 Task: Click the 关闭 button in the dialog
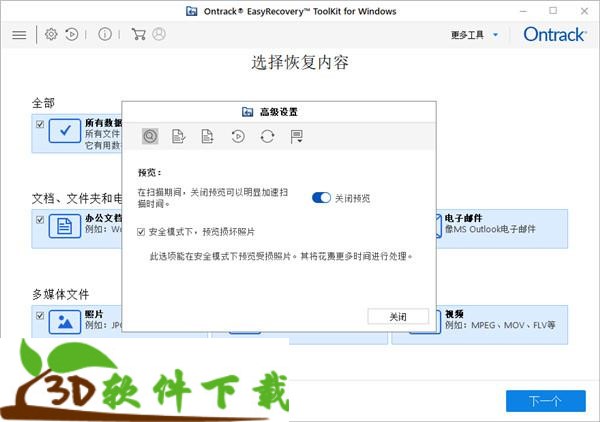tap(398, 316)
